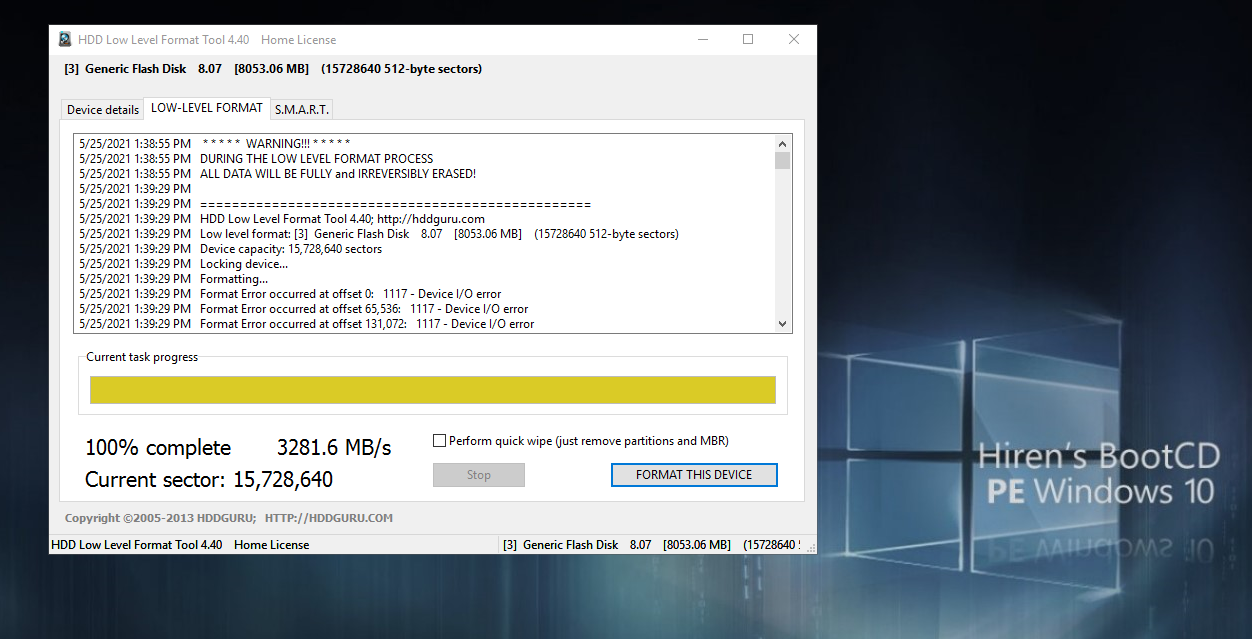Maximize the HDD Low Level Format window

click(x=748, y=40)
